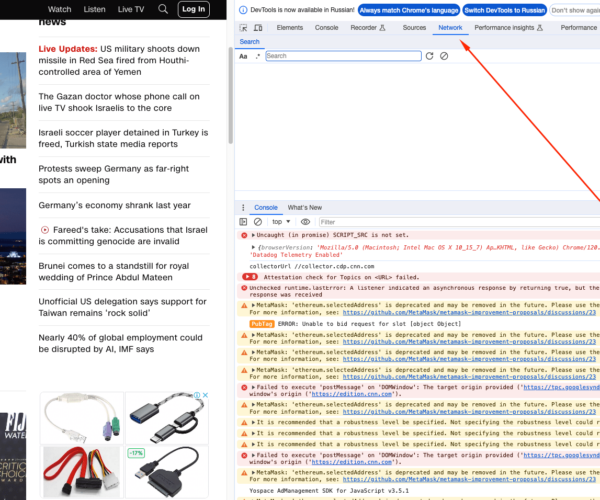This screenshot has height=500, width=600.
Task: Open the CNN site search magnifier
Action: pos(164,9)
